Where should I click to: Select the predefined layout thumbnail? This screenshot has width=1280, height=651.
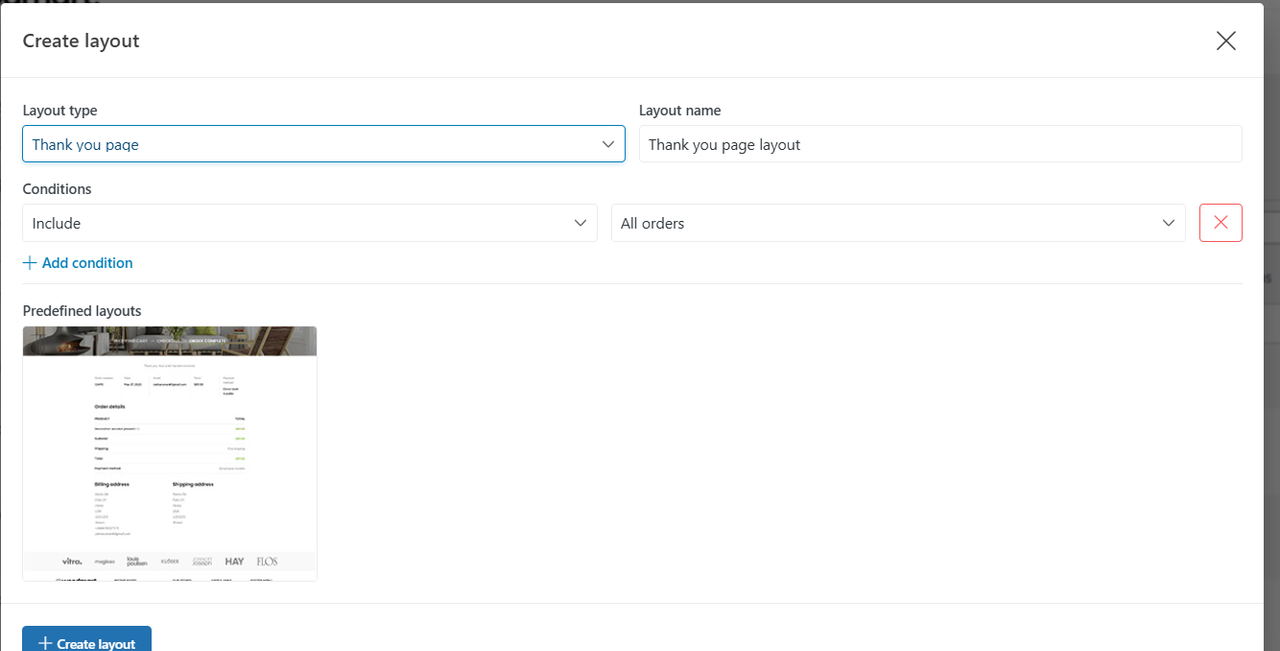(170, 454)
